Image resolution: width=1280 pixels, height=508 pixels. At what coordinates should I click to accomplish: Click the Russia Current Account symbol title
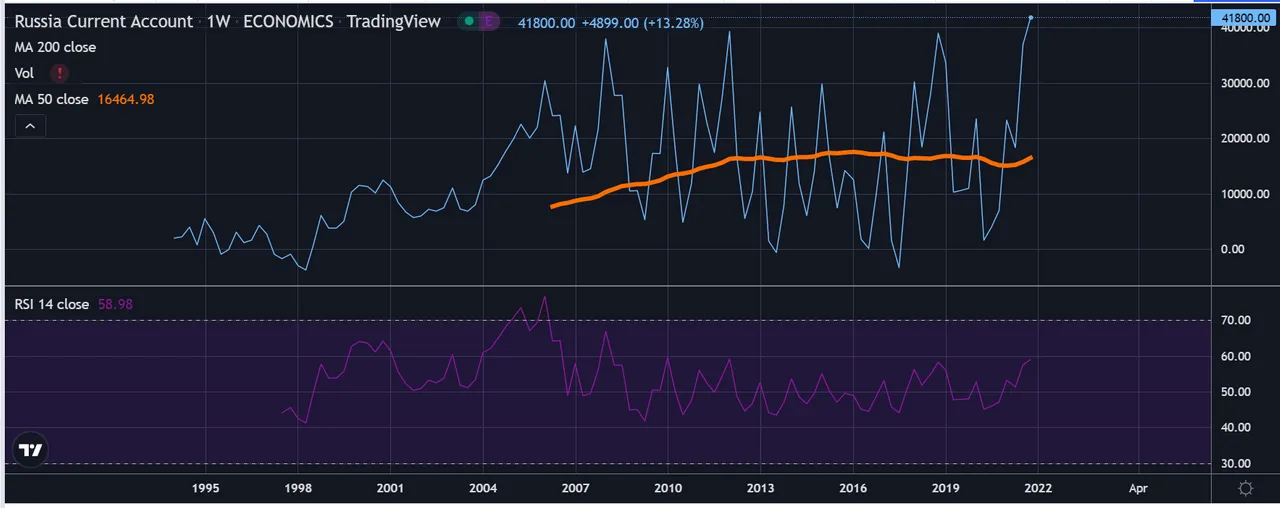104,21
